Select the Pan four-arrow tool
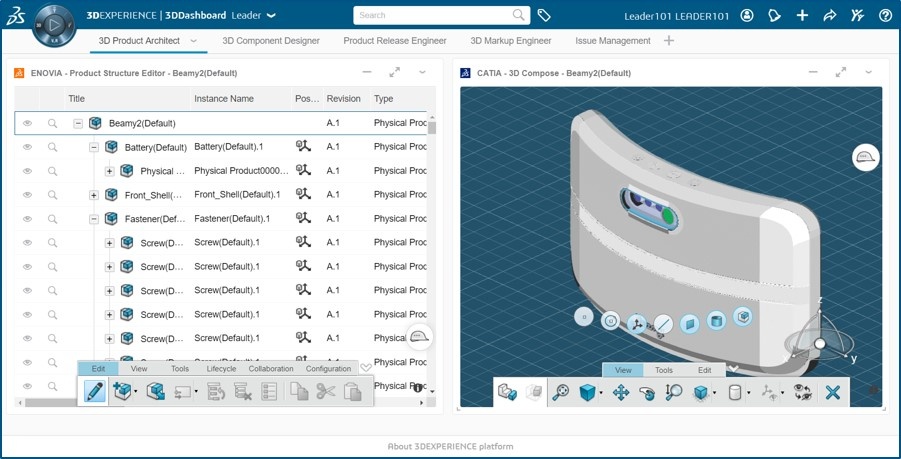This screenshot has height=459, width=901. [621, 393]
